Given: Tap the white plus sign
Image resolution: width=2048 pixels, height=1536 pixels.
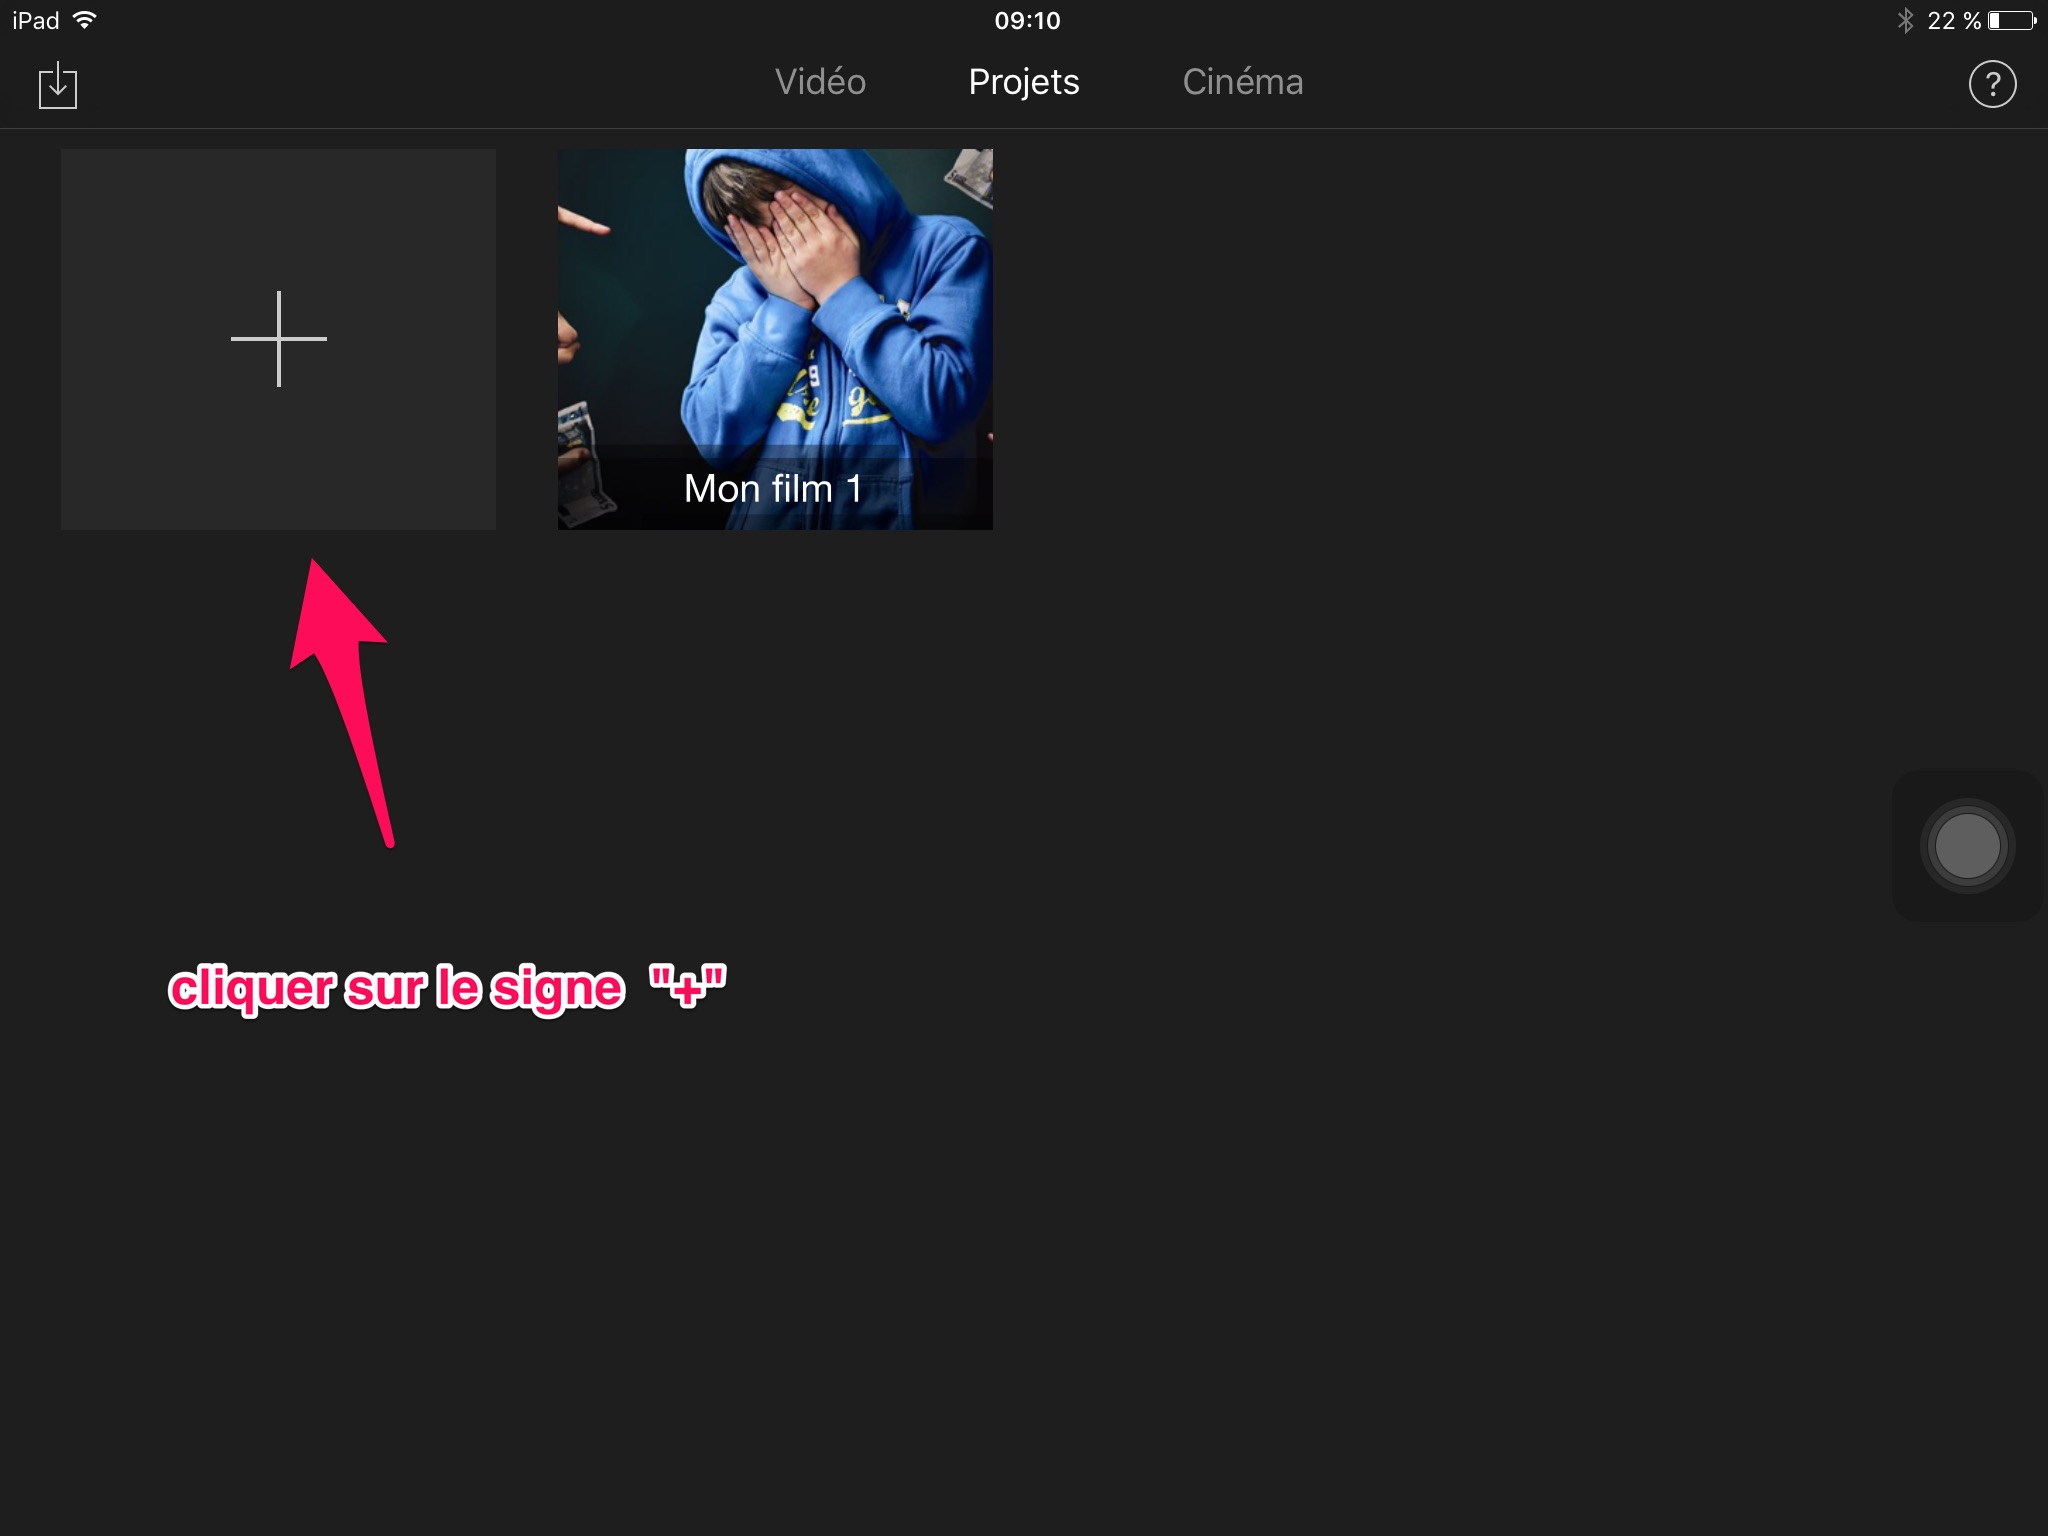Looking at the screenshot, I should (x=278, y=339).
